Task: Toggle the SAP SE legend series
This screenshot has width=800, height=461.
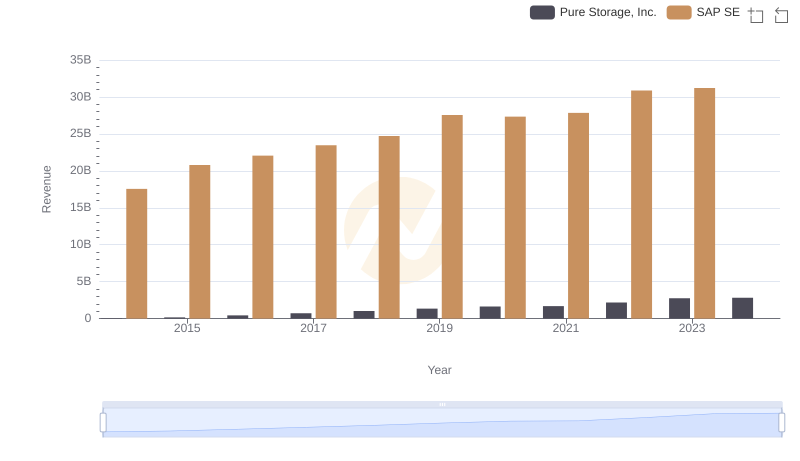Action: tap(703, 12)
